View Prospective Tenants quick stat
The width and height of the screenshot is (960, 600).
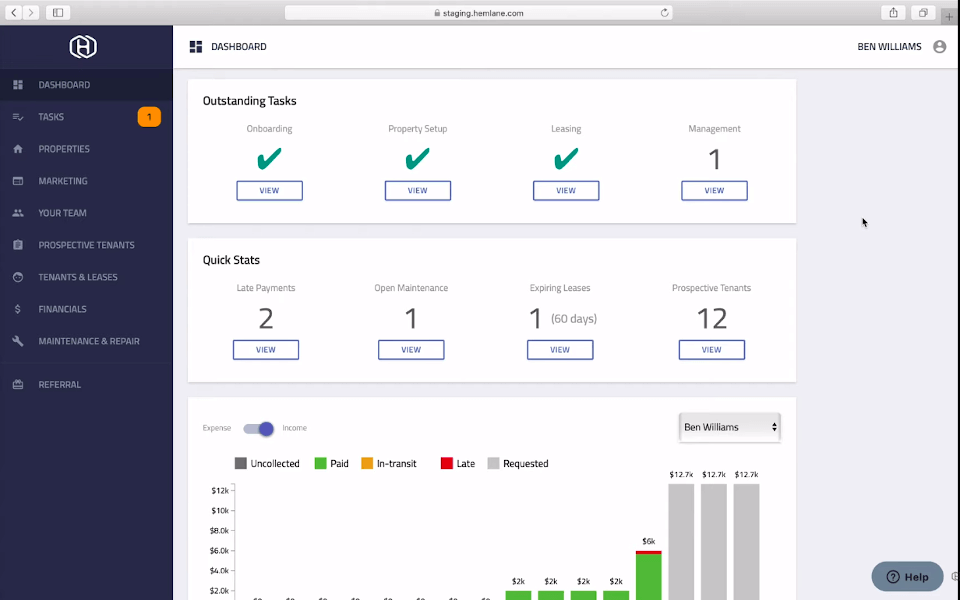[711, 350]
